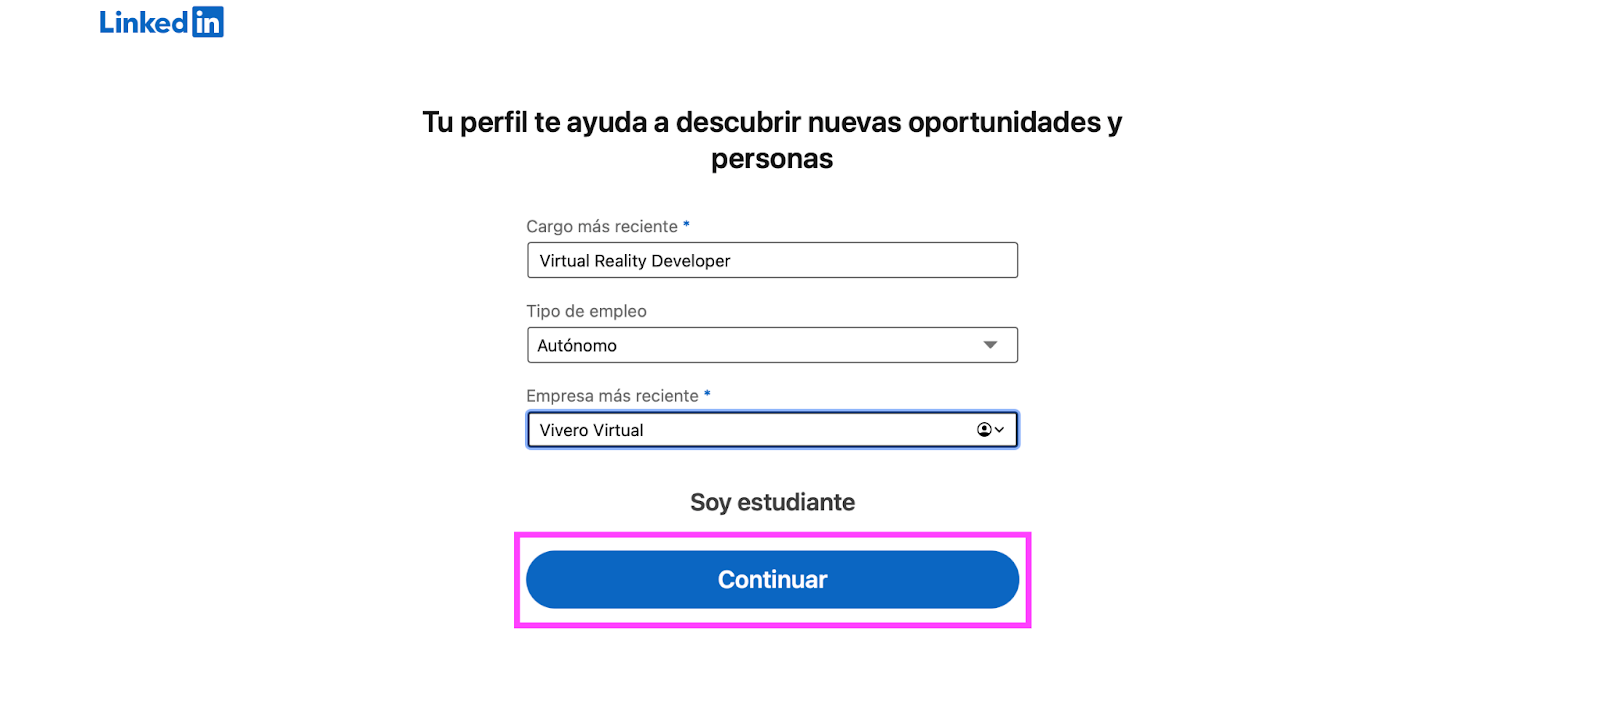Place cursor in "Vivero Virtual" text
Image resolution: width=1600 pixels, height=705 pixels.
click(x=591, y=431)
